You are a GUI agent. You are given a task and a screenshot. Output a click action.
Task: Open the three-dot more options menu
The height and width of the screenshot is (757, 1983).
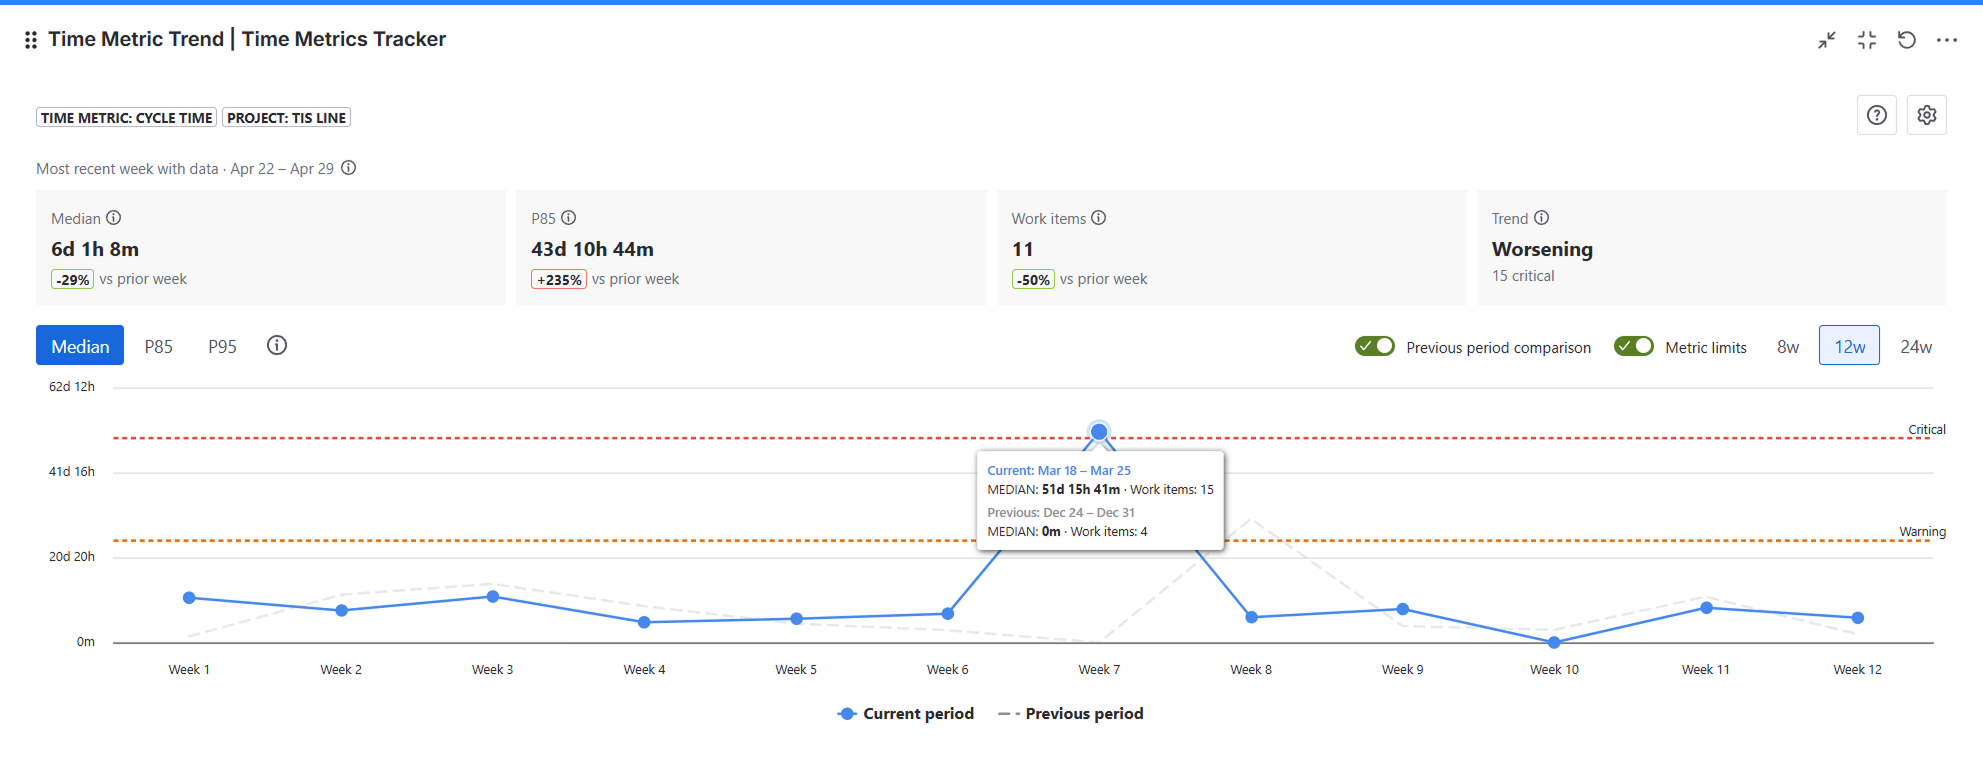pyautogui.click(x=1946, y=40)
